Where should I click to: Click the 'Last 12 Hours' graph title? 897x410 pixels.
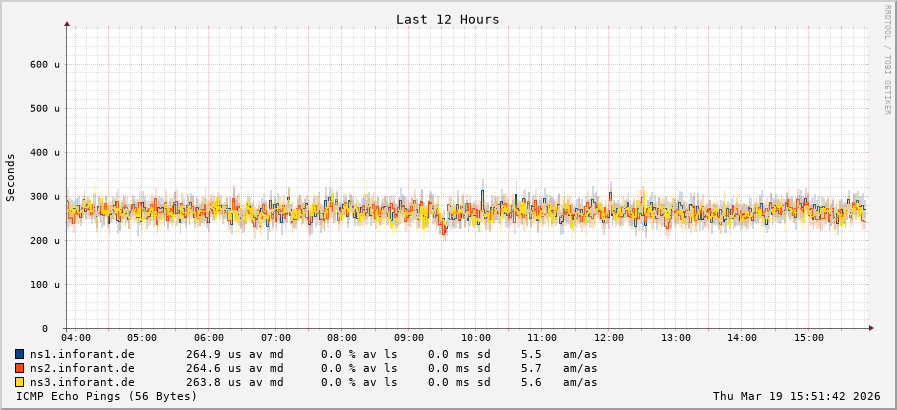tap(447, 19)
